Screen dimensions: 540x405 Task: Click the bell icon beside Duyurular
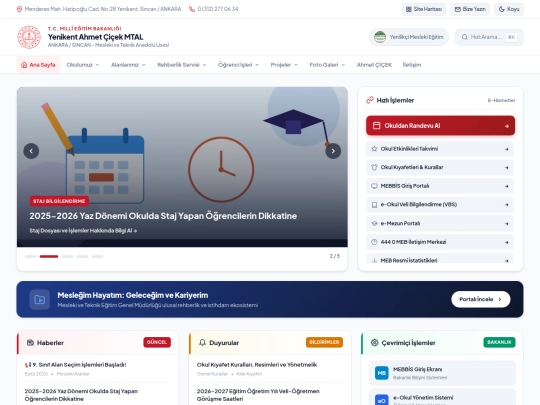[202, 343]
